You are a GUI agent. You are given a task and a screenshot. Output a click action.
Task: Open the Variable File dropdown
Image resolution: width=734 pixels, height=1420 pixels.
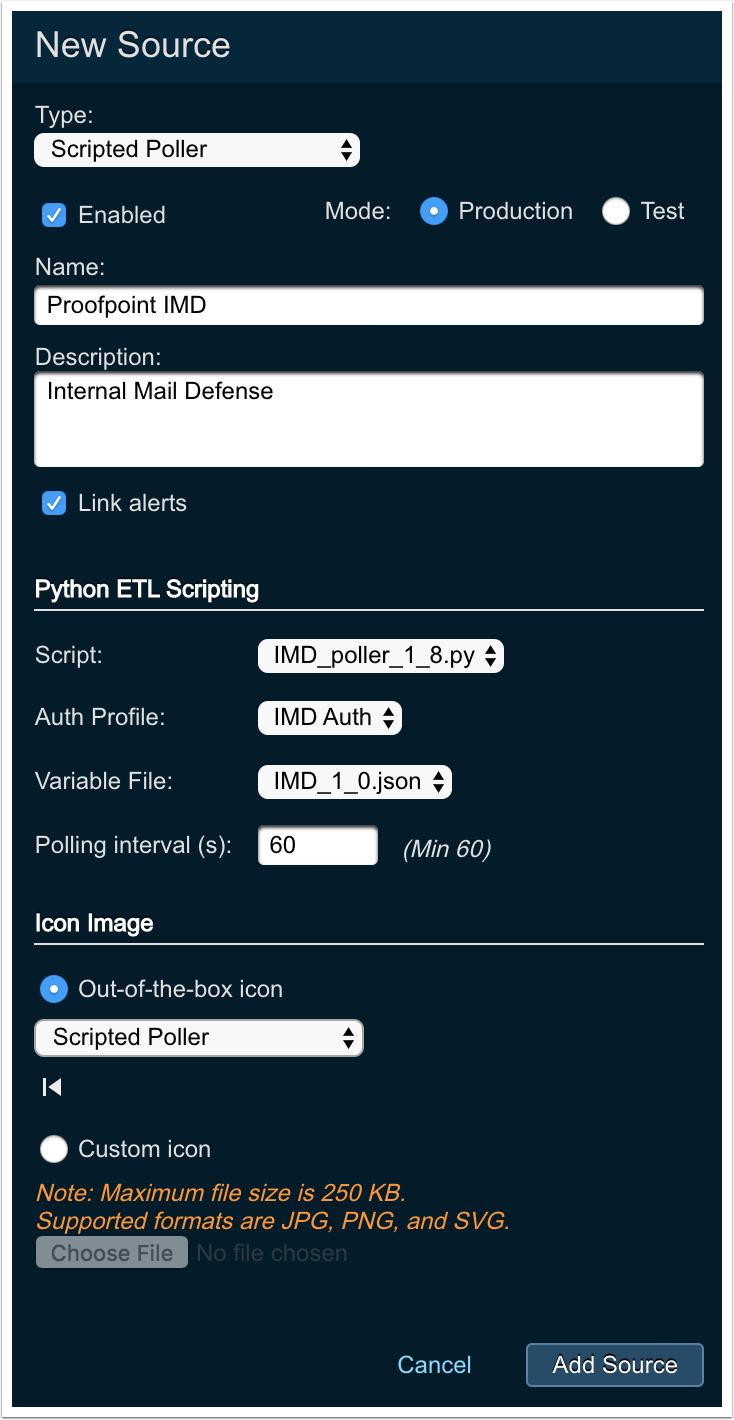[355, 782]
